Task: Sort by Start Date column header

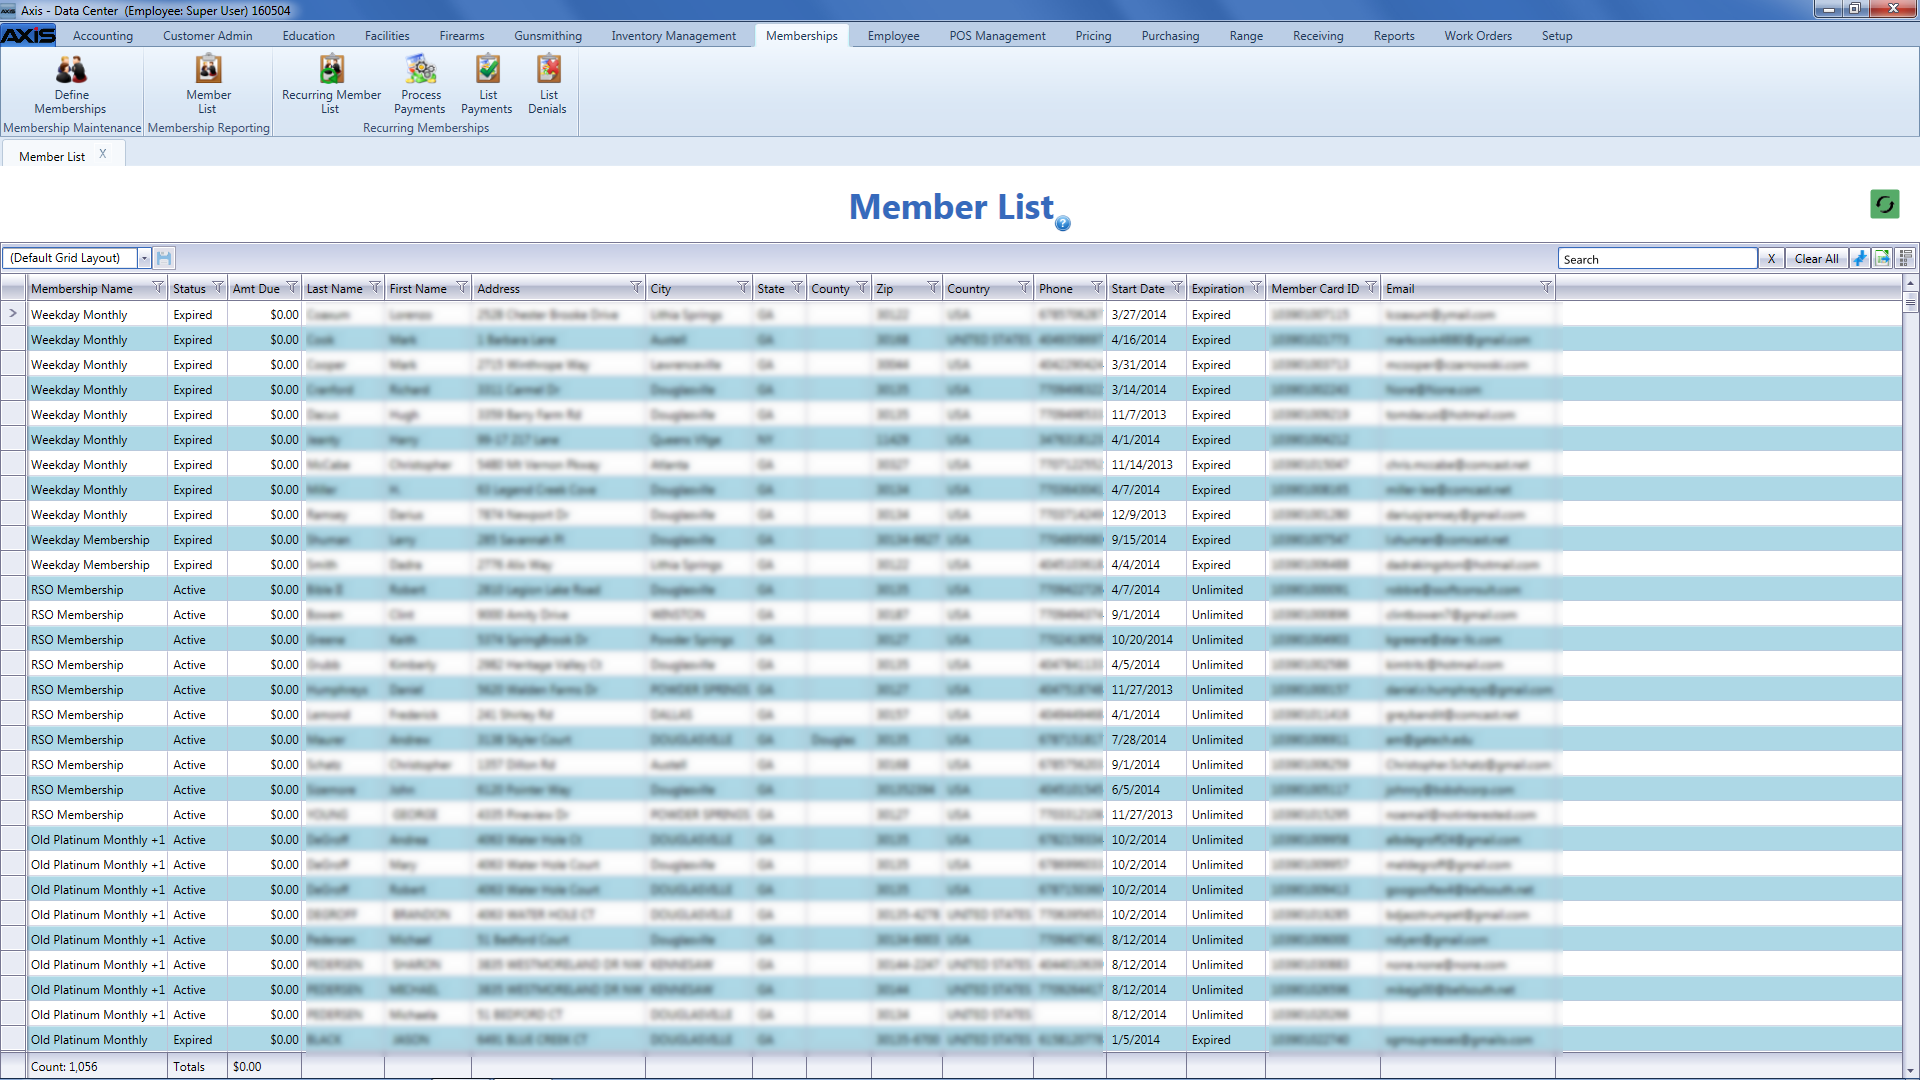Action: click(1138, 289)
